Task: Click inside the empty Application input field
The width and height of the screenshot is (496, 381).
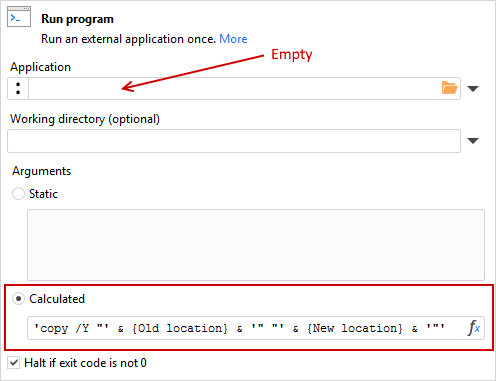Action: [233, 88]
